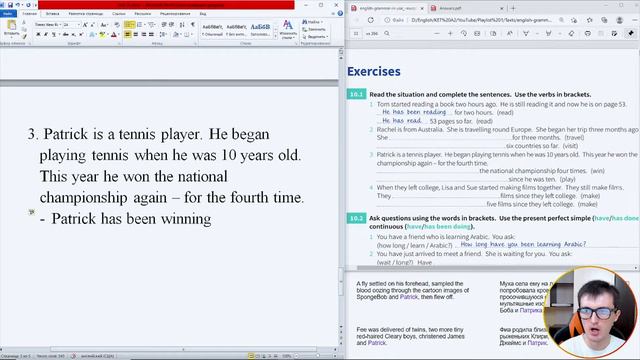
Task: Toggle Italic formatting in Word ribbon
Action: (x=46, y=34)
